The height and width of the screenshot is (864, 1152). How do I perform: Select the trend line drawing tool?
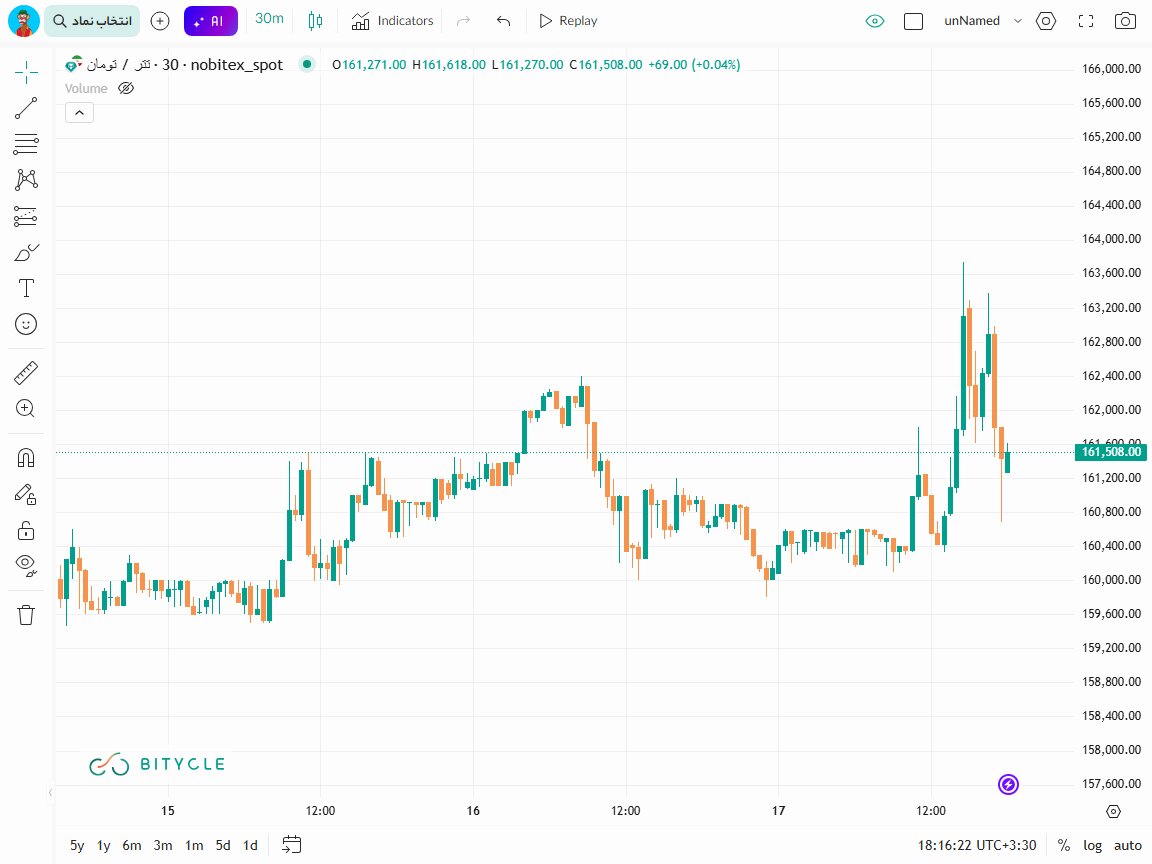coord(26,108)
